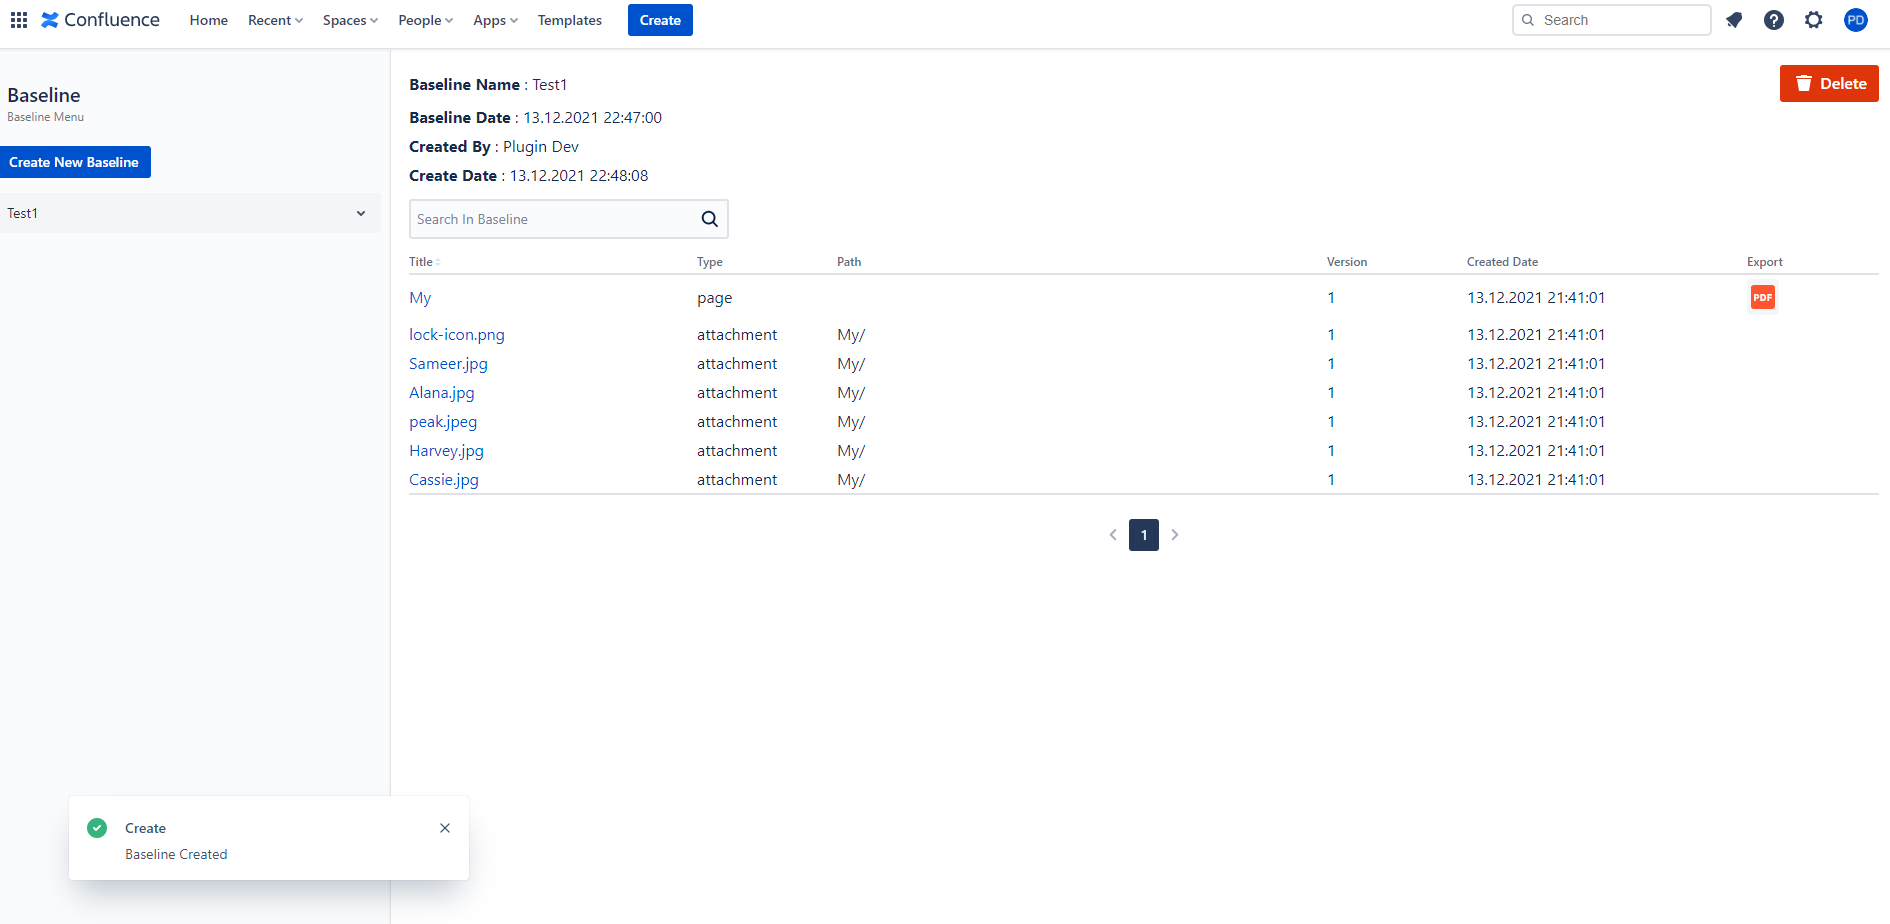Focus the Search In Baseline field
Screen dimensions: 1890x924
click(x=550, y=219)
